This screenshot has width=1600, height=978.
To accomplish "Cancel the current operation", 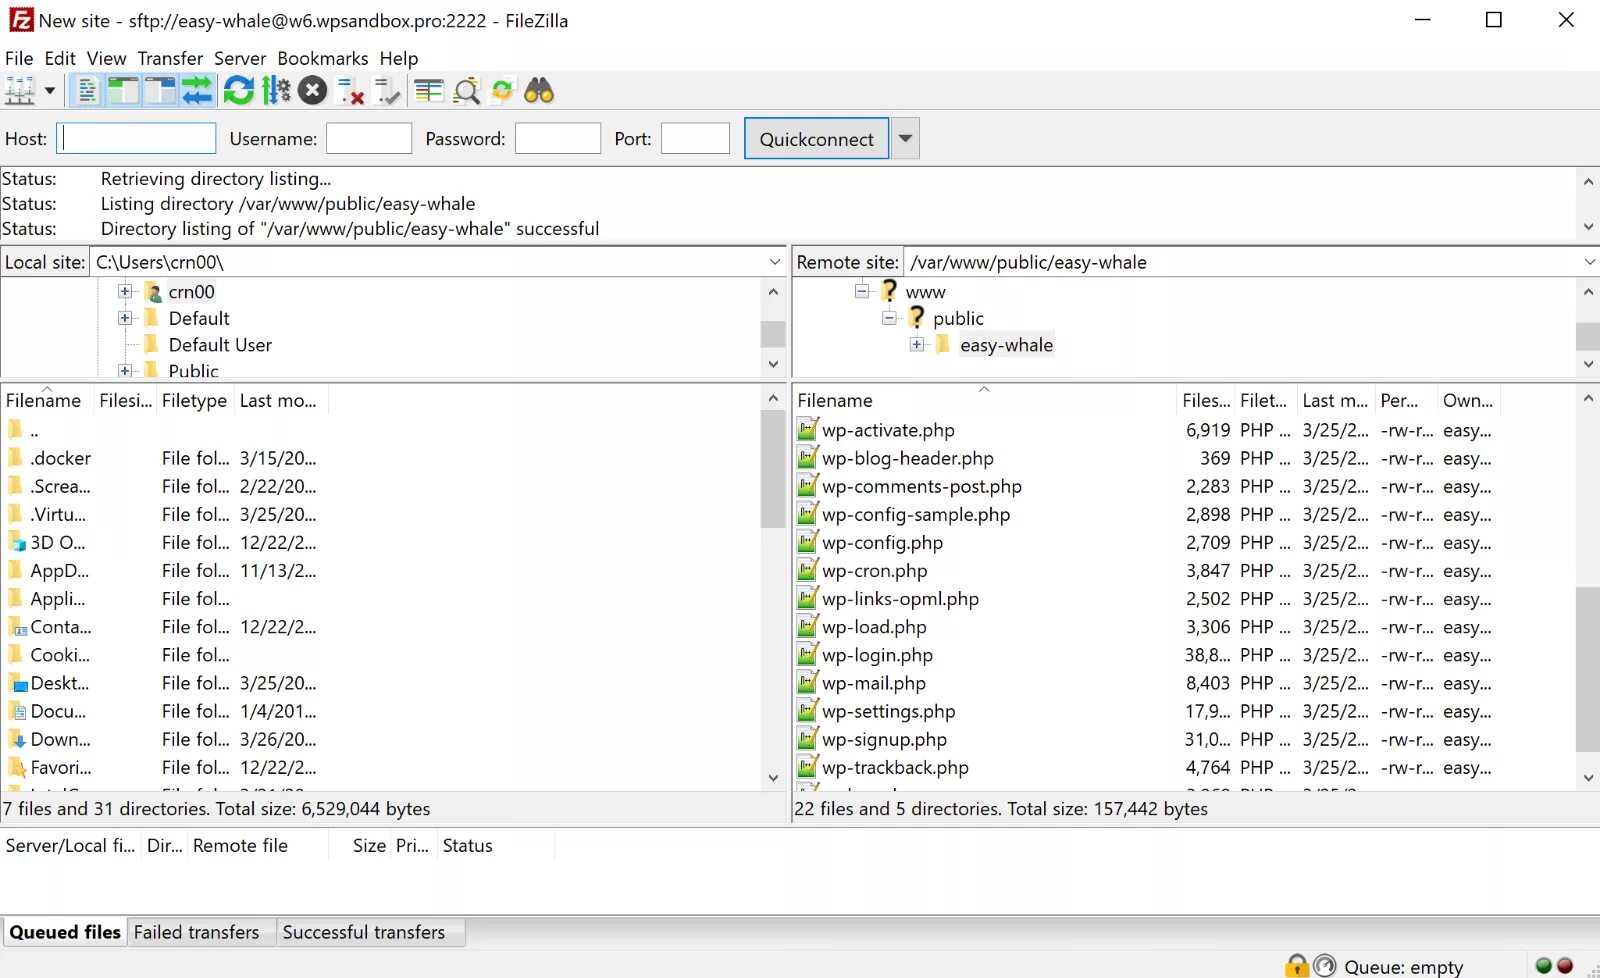I will point(312,91).
